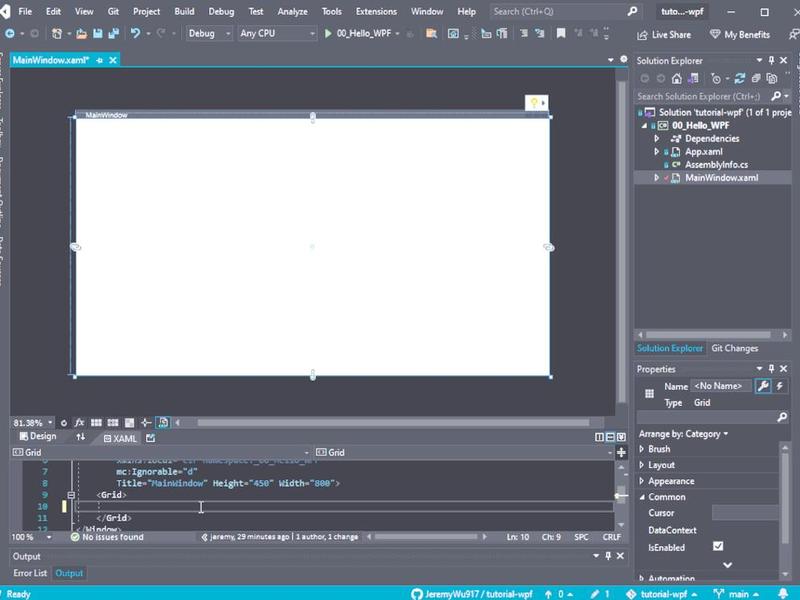Open the Any CPU platform dropdown

[x=277, y=34]
